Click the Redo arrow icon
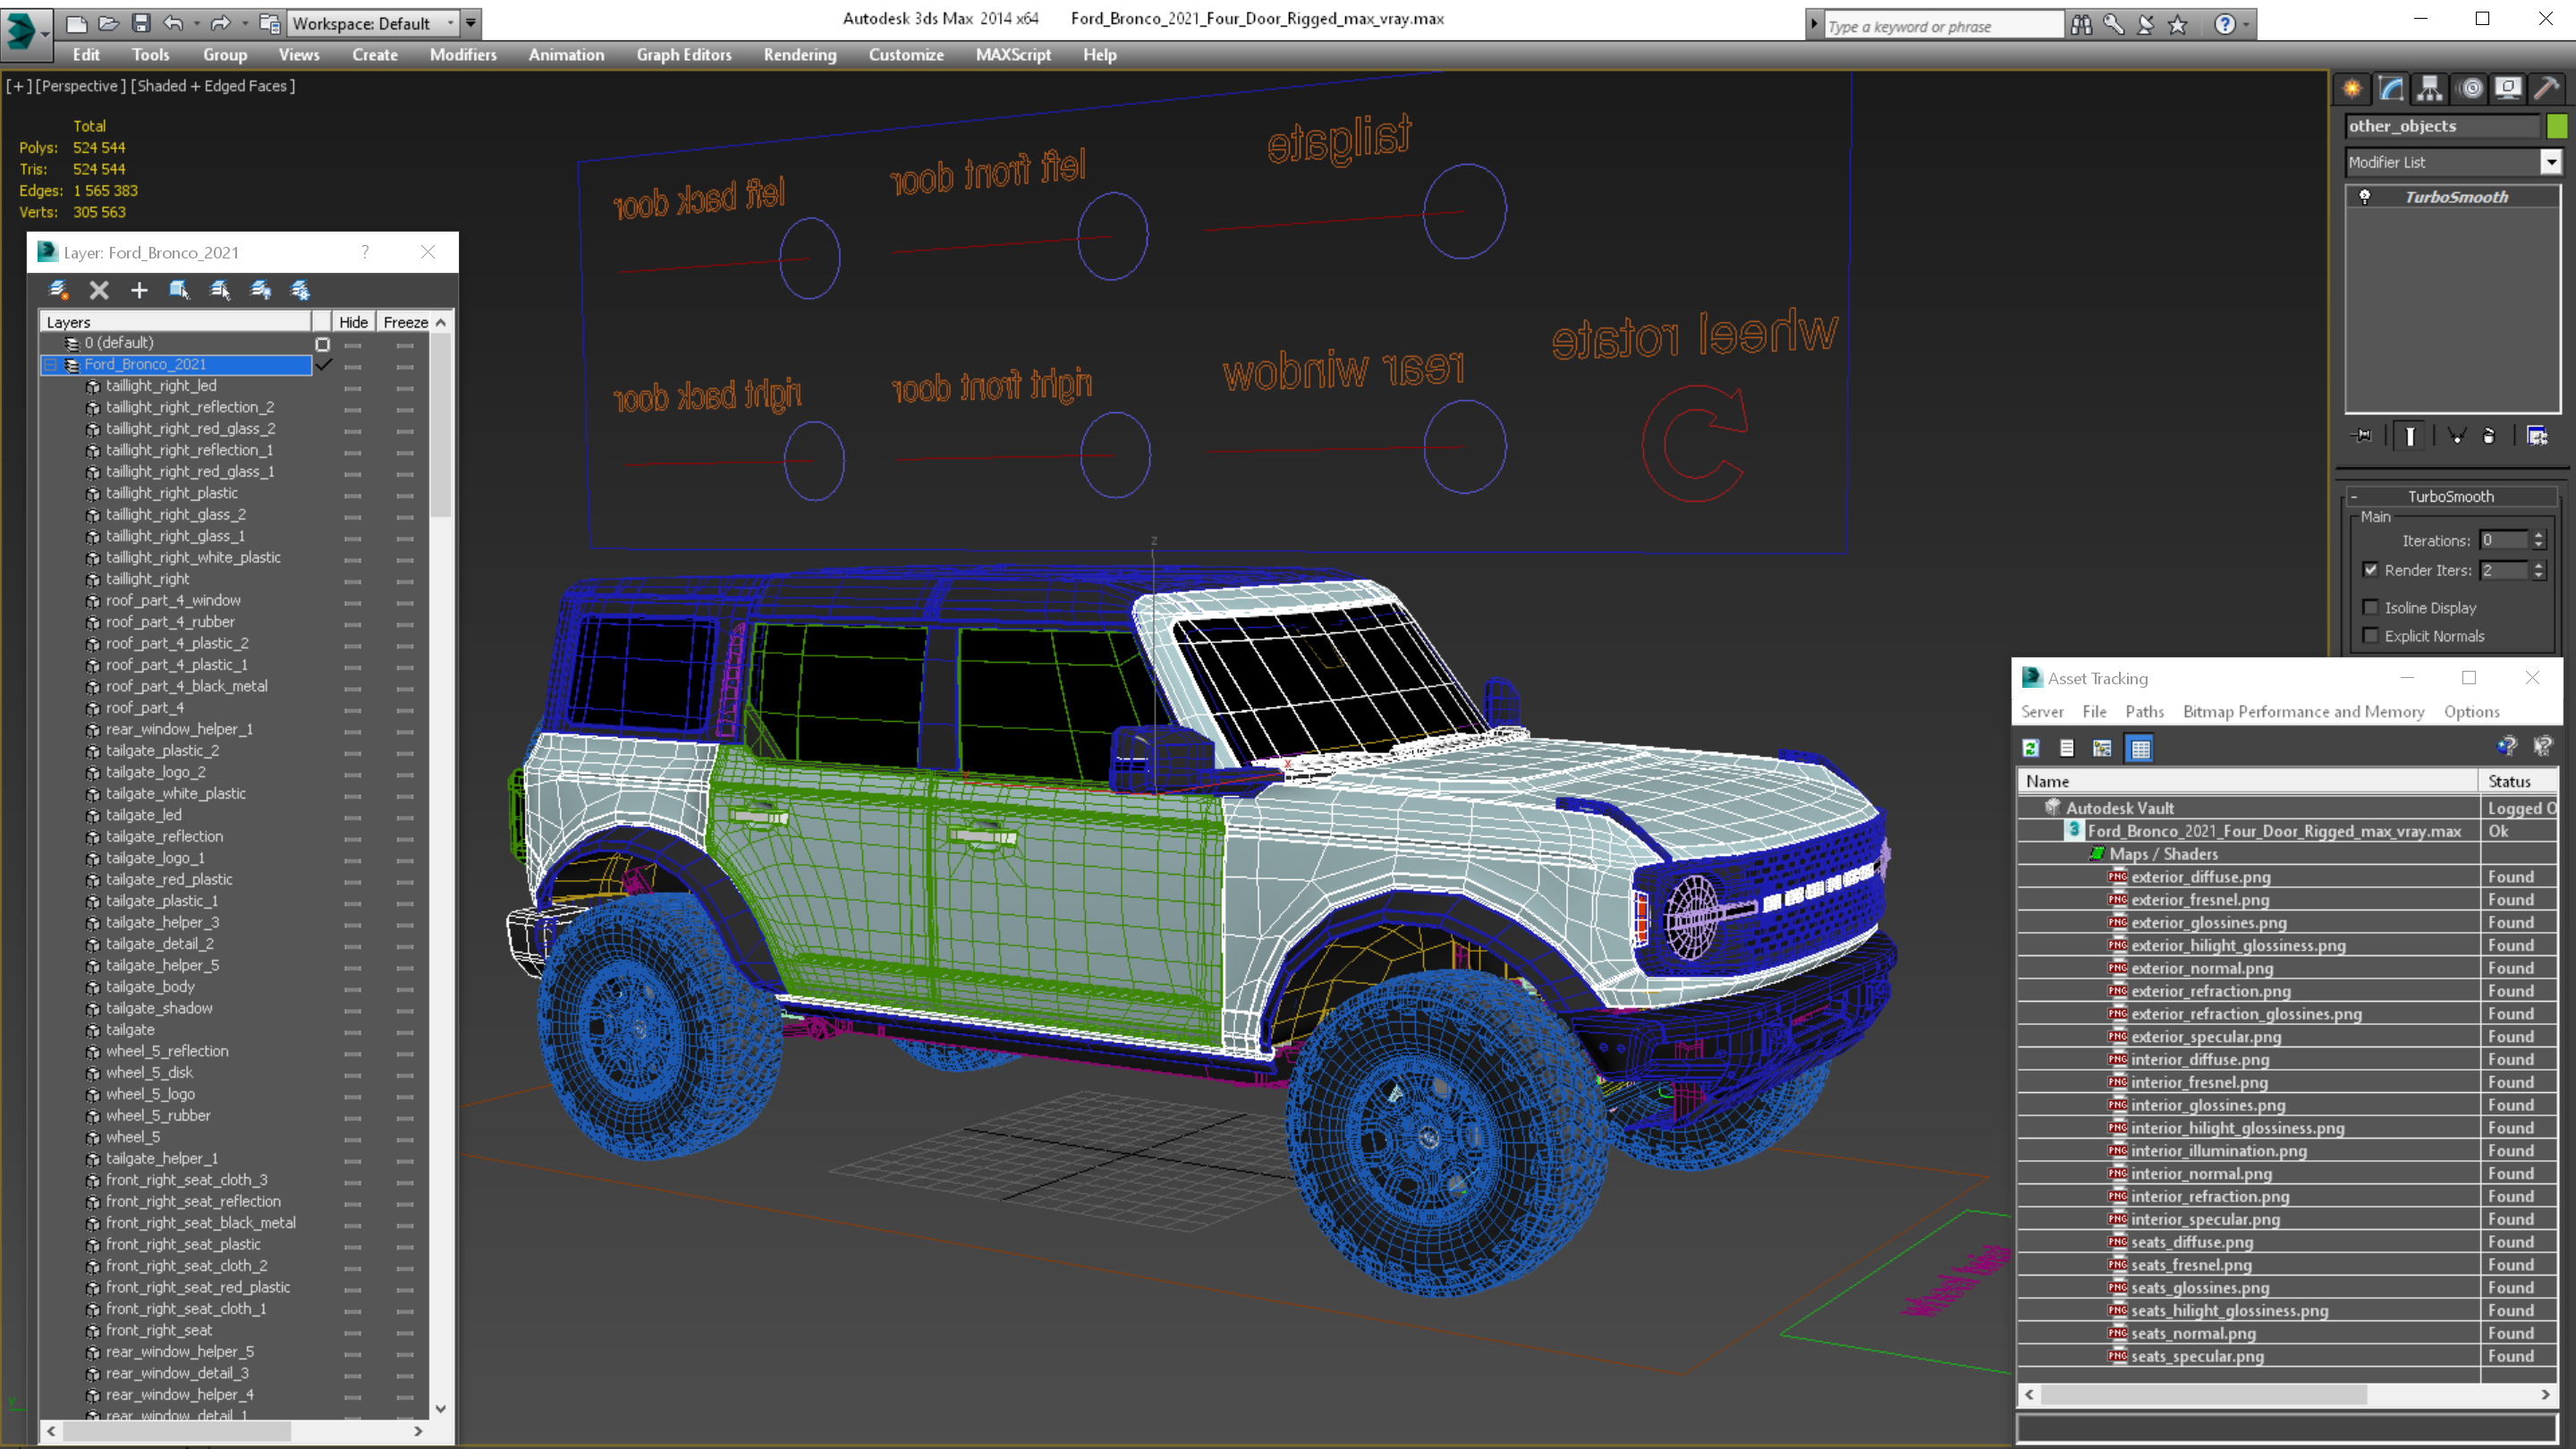This screenshot has width=2576, height=1449. (x=220, y=23)
